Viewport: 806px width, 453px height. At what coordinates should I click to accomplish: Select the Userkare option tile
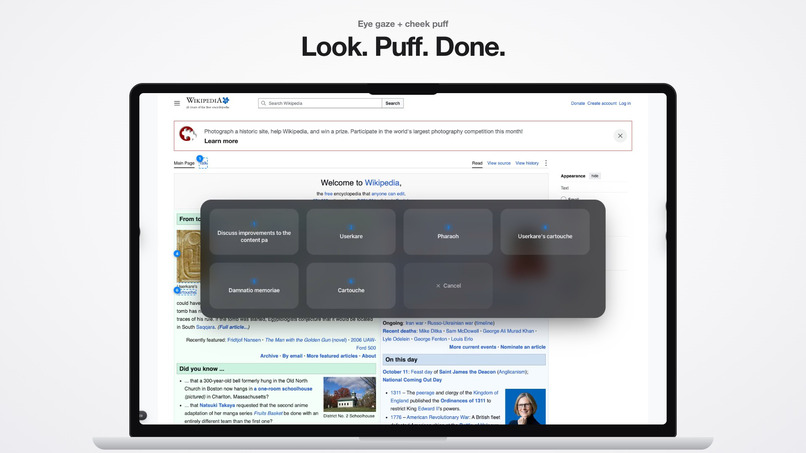[x=351, y=231]
